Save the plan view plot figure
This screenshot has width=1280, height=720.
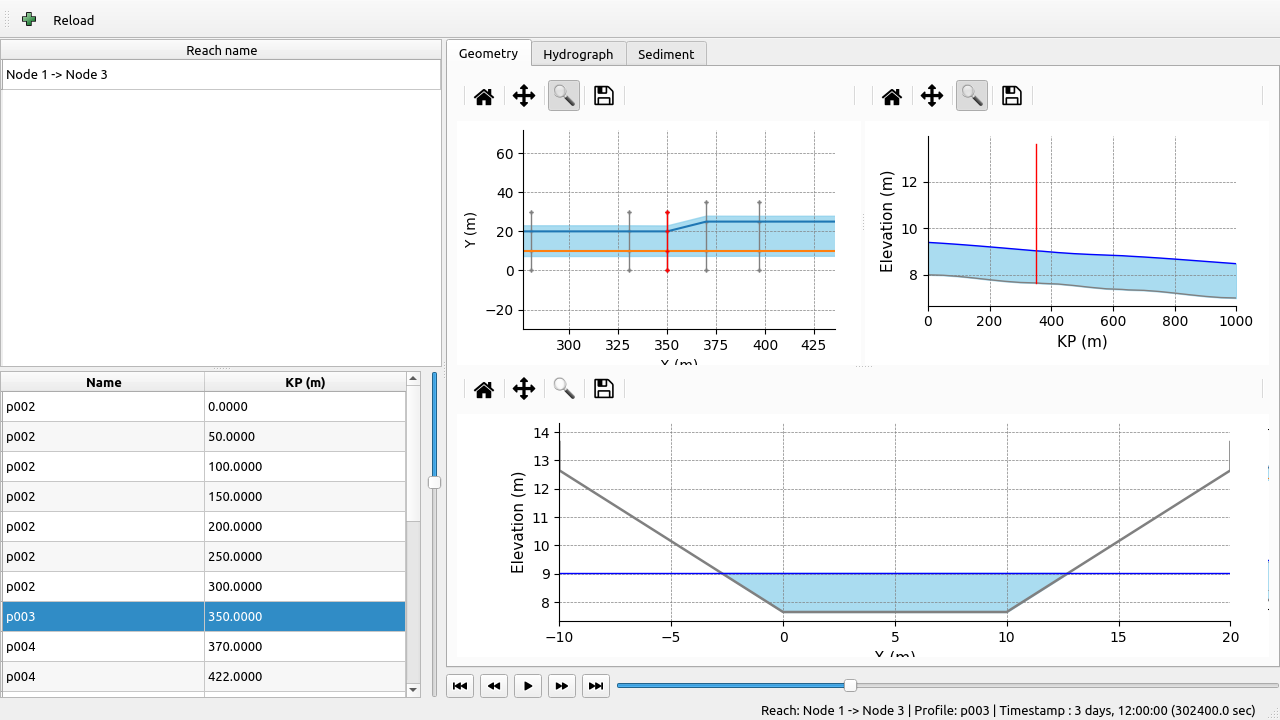604,96
